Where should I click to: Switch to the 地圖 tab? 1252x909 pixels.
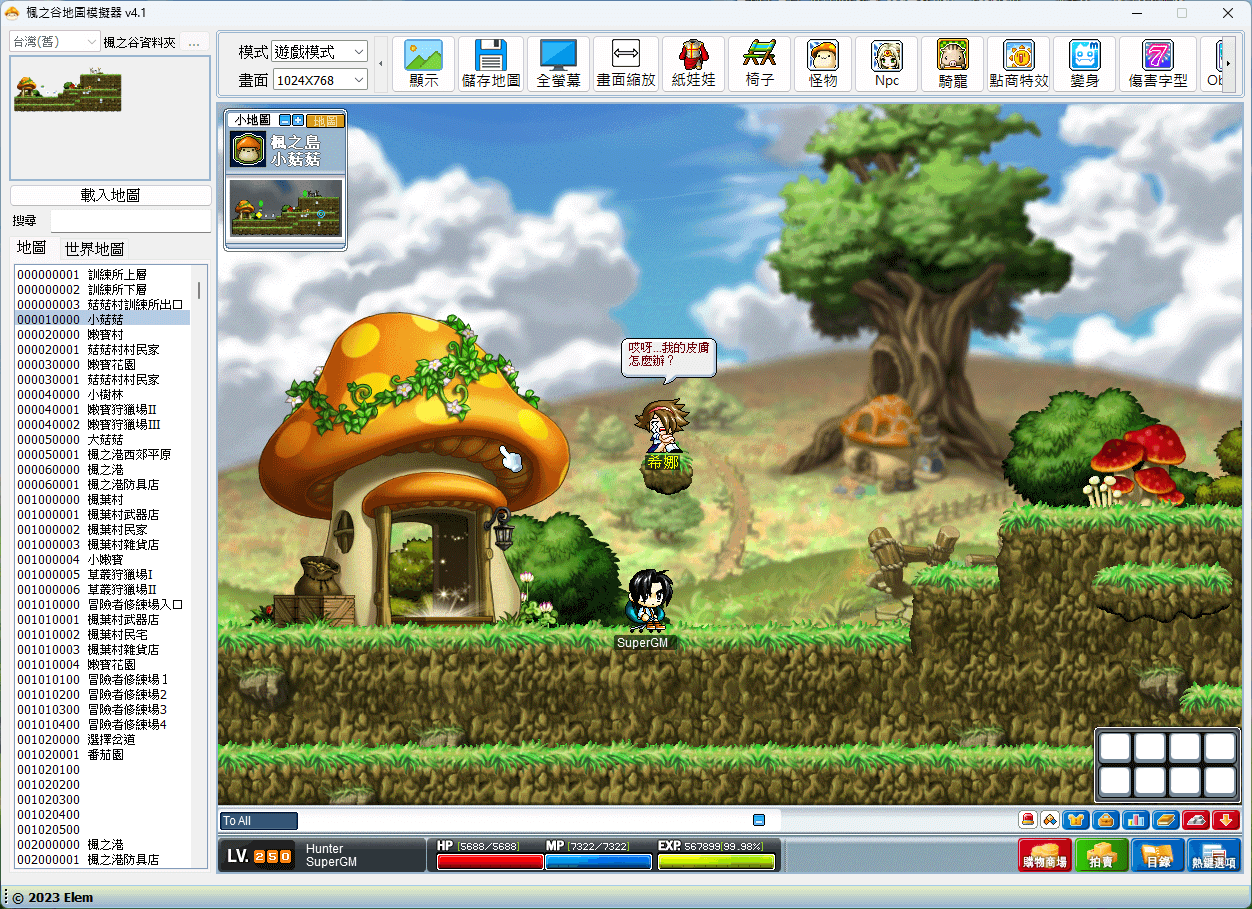(33, 248)
